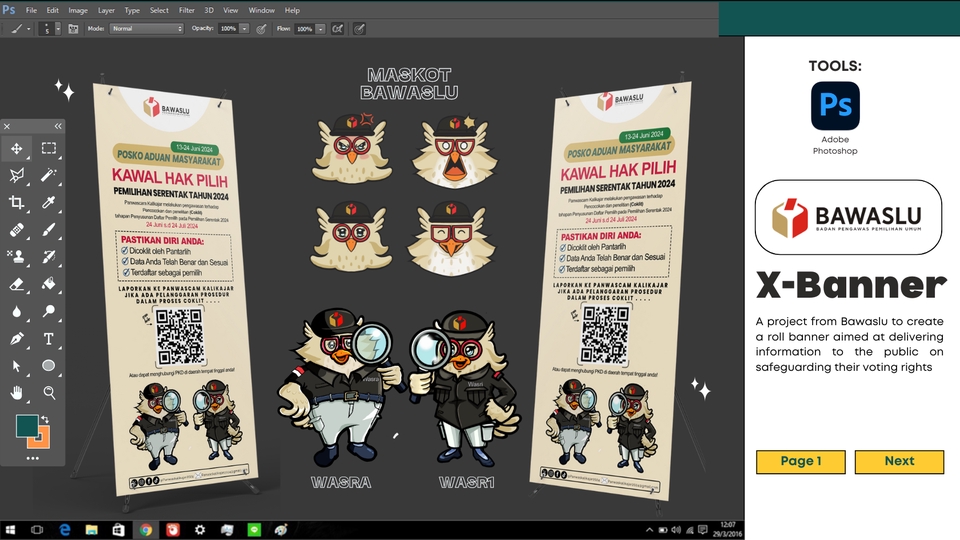
Task: Collapse the toolbox with double-chevron
Action: (58, 126)
